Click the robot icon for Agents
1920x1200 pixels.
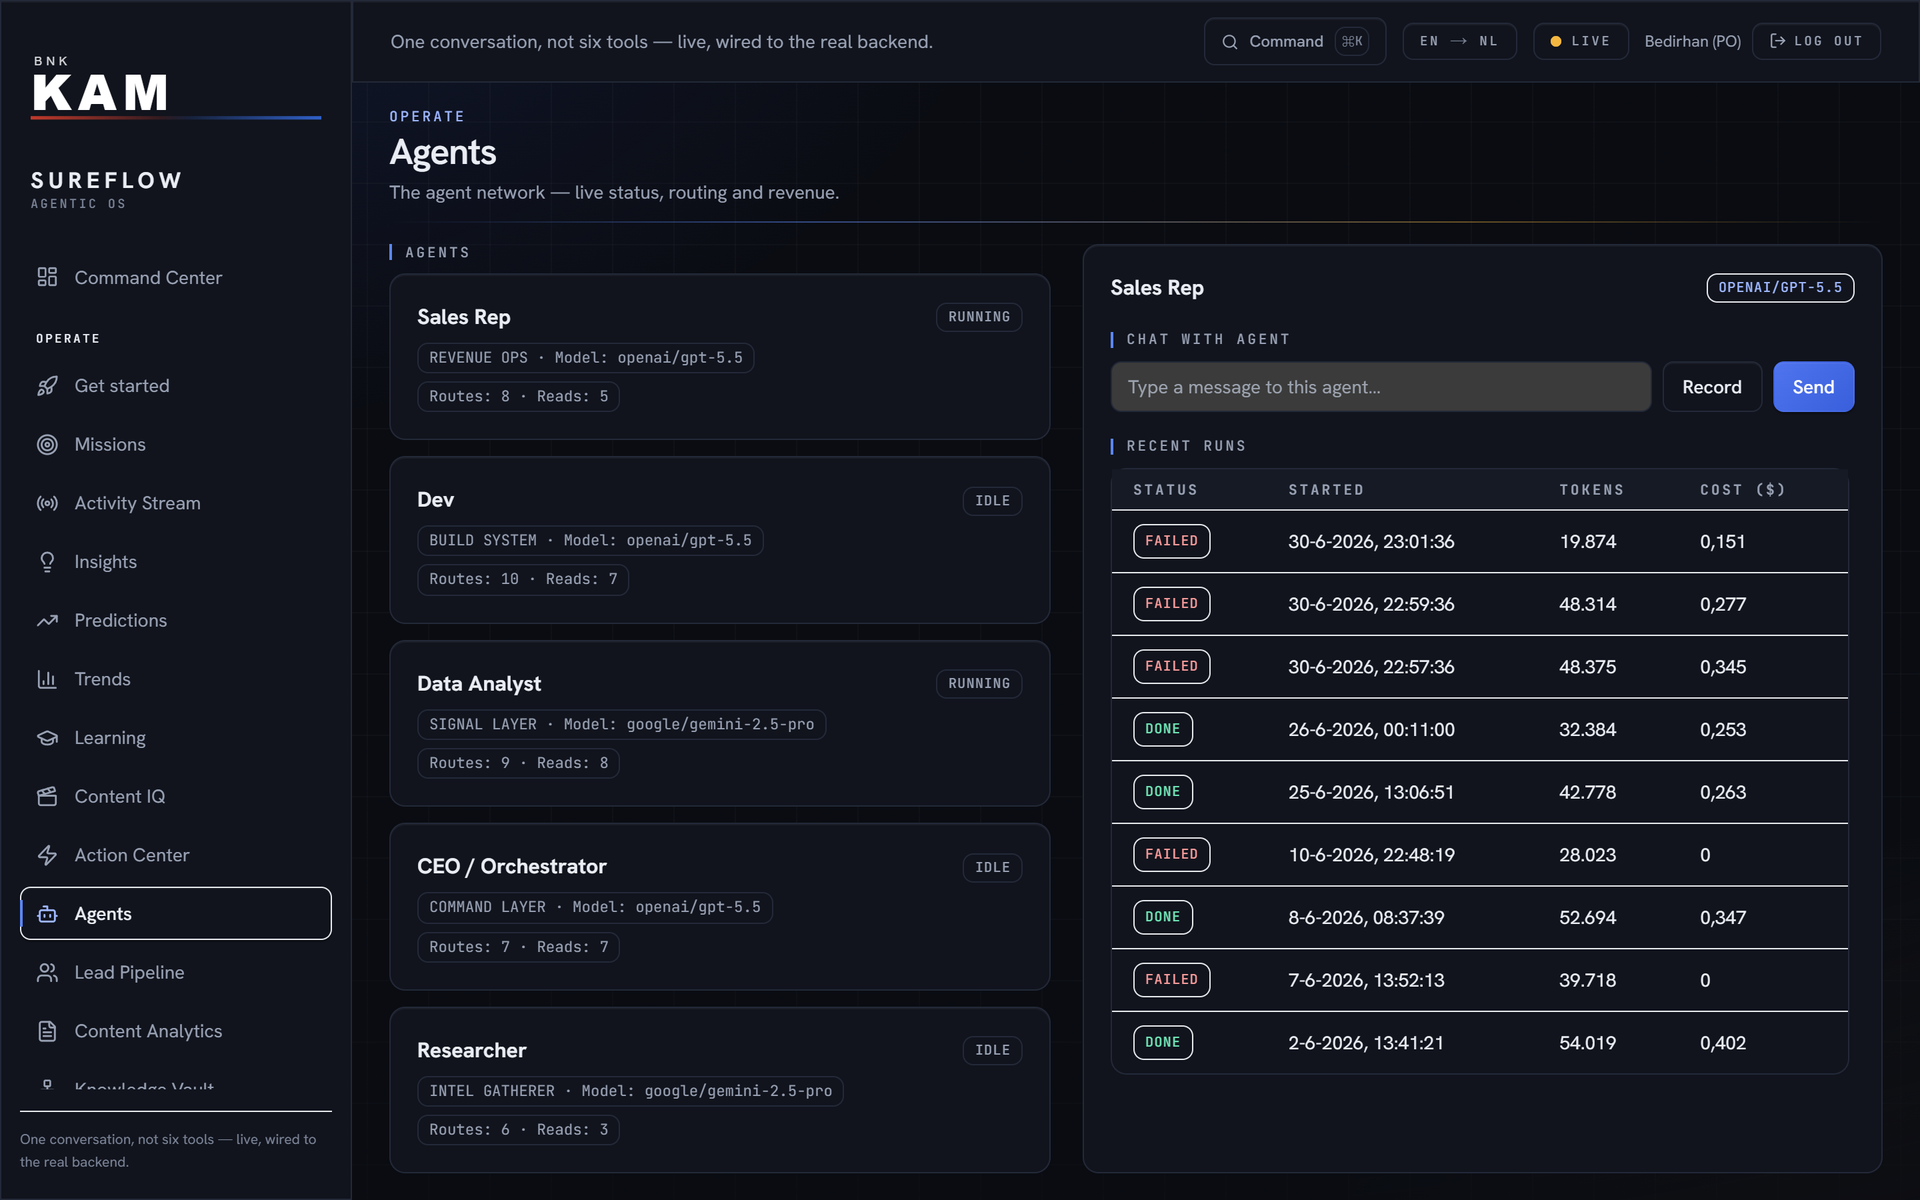tap(47, 914)
